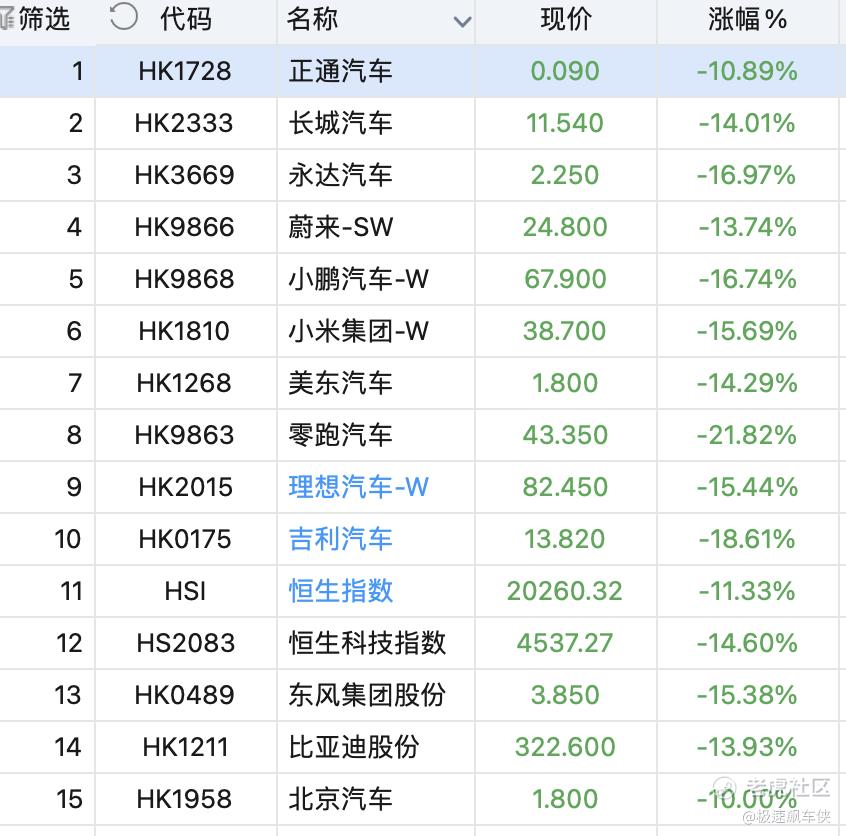Screen dimensions: 846x836
Task: Click the -21.82% change value
Action: click(747, 435)
